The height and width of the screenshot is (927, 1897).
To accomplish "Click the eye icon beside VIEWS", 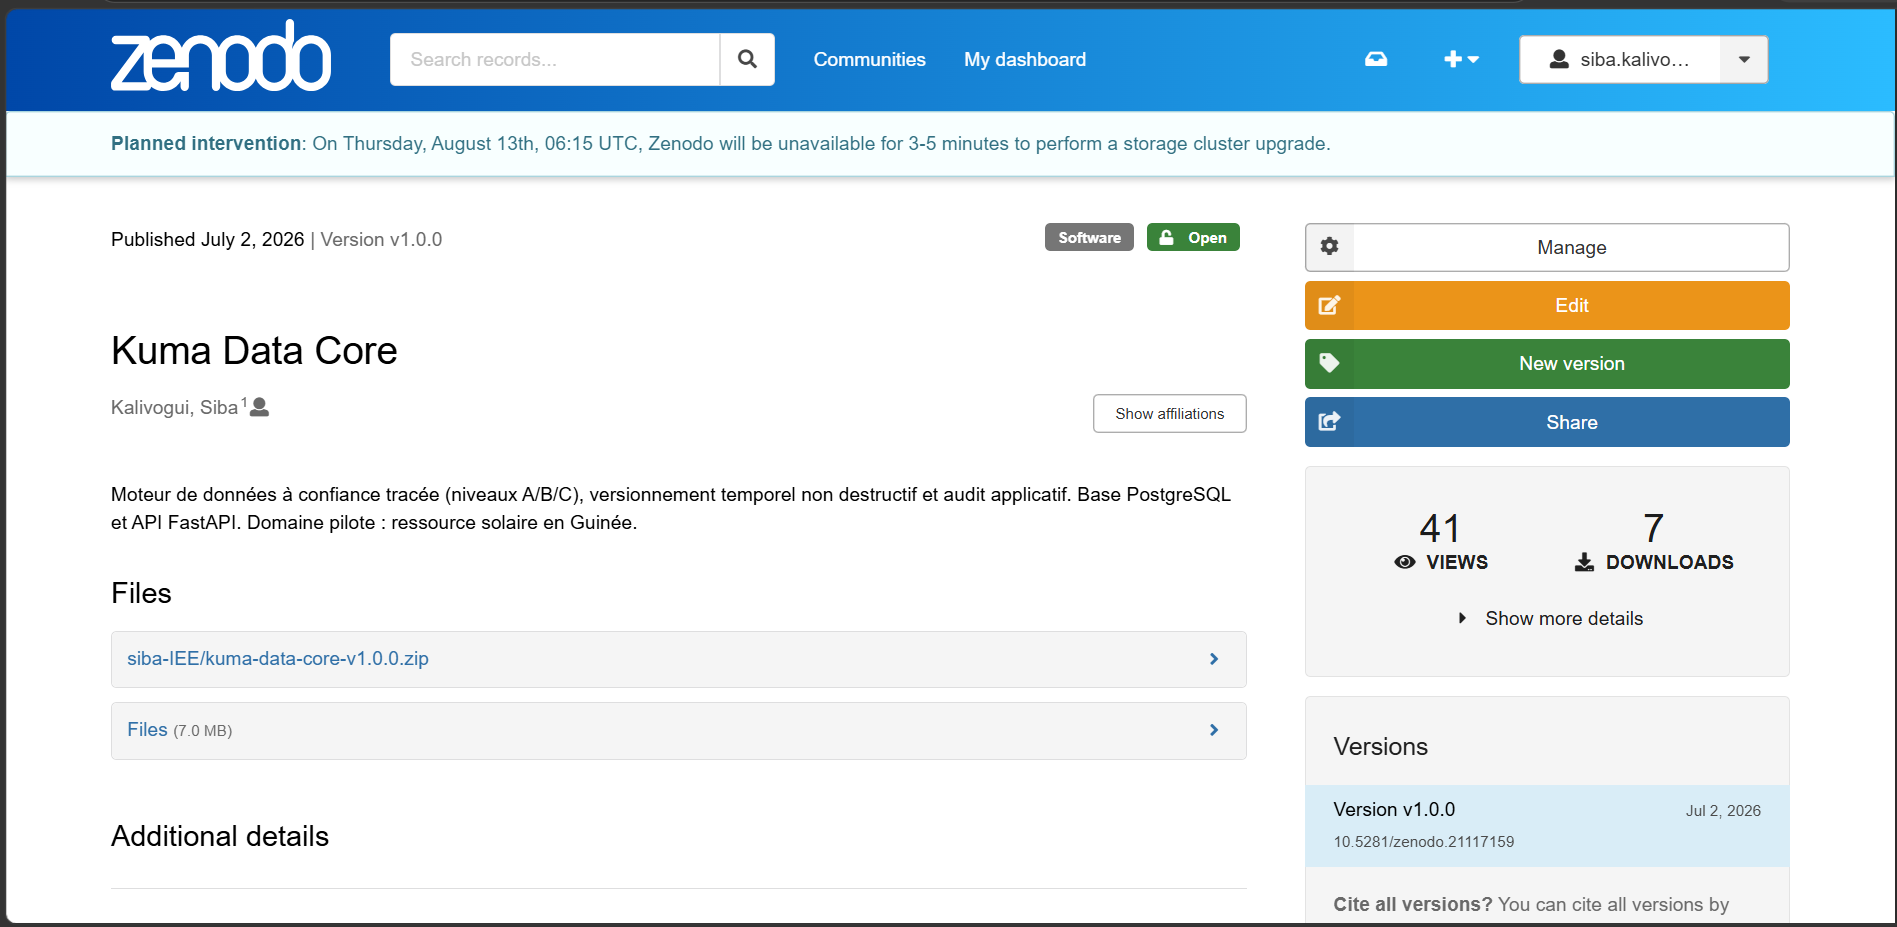I will [1405, 562].
